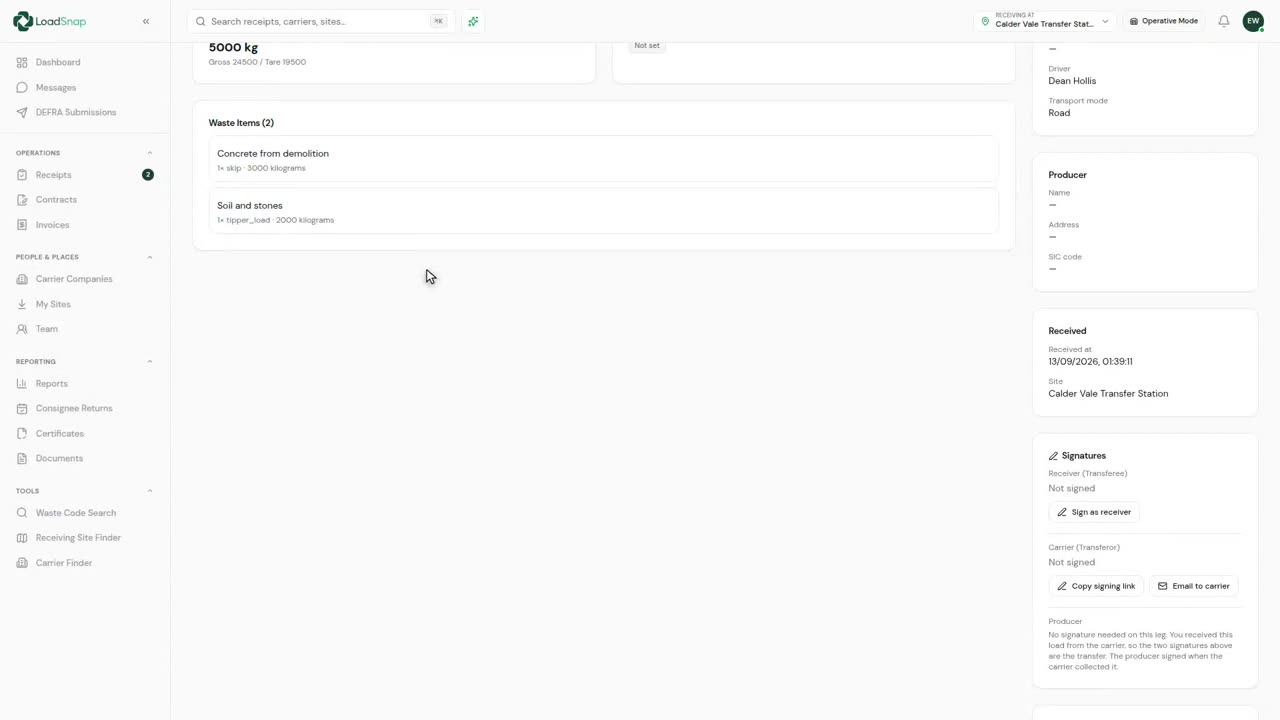The height and width of the screenshot is (720, 1280).
Task: Collapse the sidebar with double chevron icon
Action: (146, 21)
